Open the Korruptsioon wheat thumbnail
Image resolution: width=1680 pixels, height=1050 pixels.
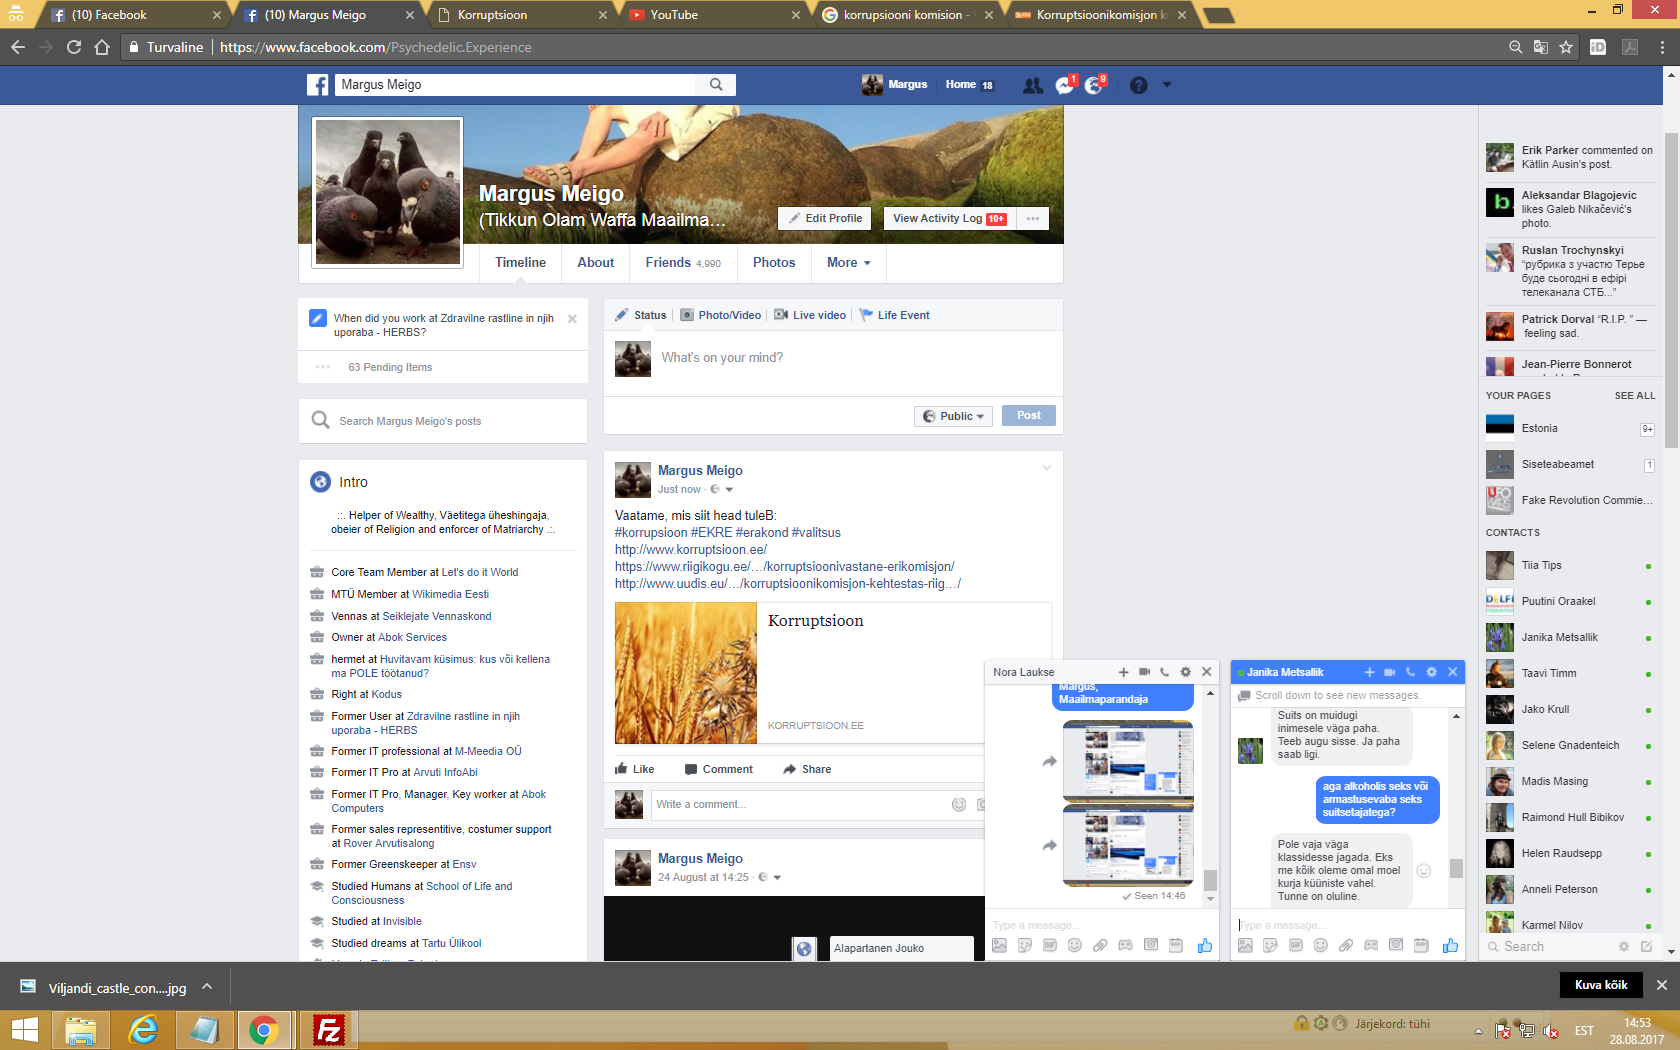686,673
